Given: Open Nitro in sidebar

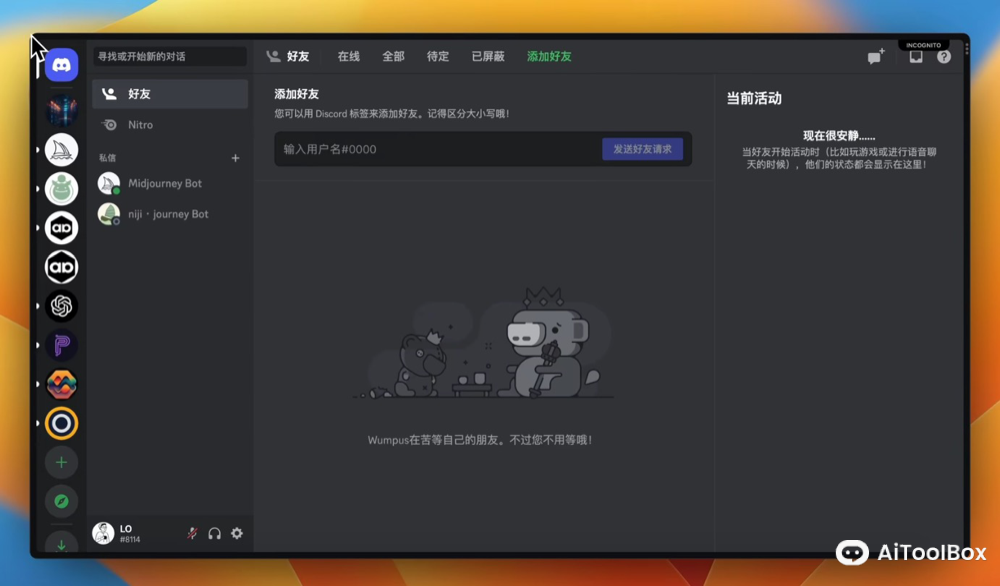Looking at the screenshot, I should pyautogui.click(x=170, y=125).
